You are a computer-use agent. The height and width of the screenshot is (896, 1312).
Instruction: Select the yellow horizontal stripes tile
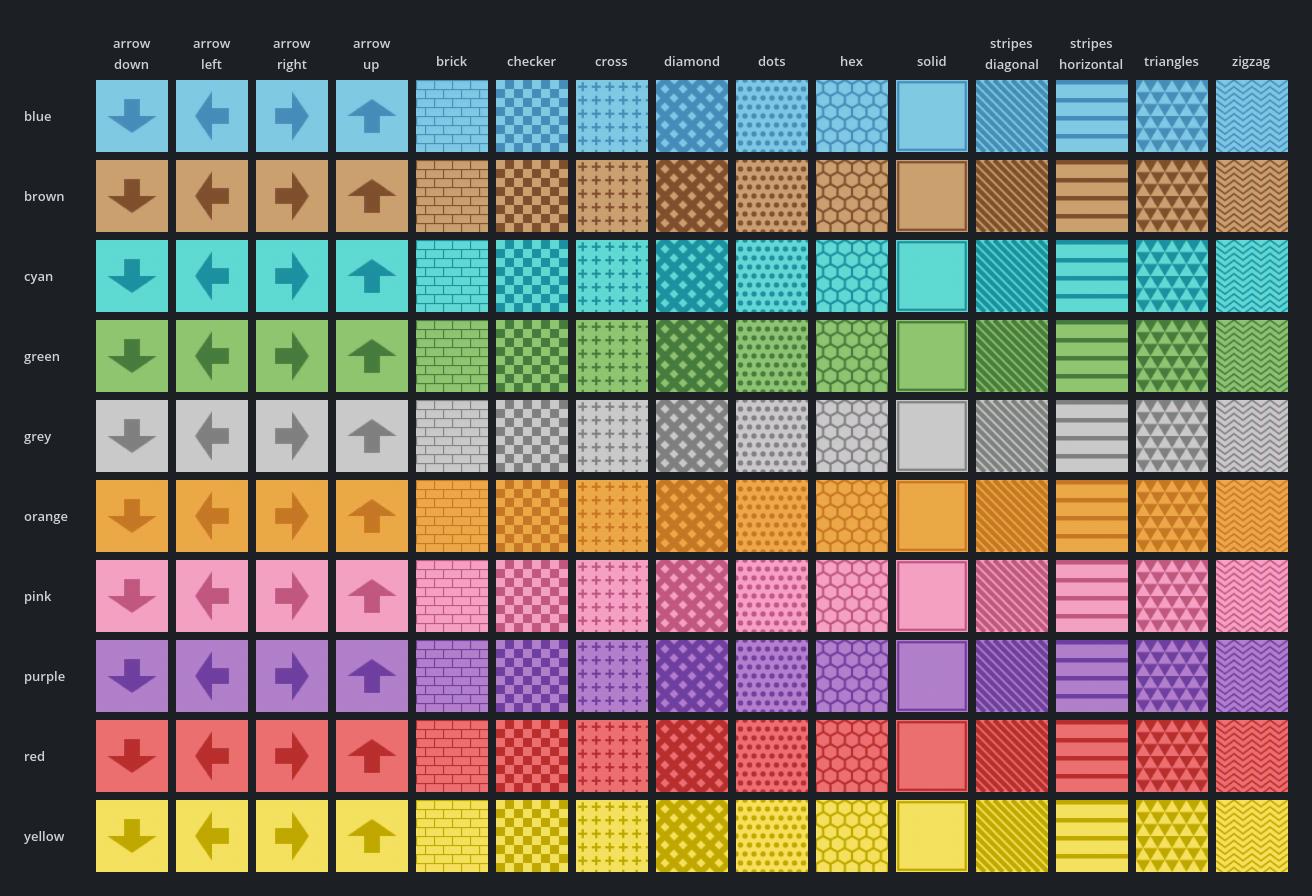pos(1092,836)
